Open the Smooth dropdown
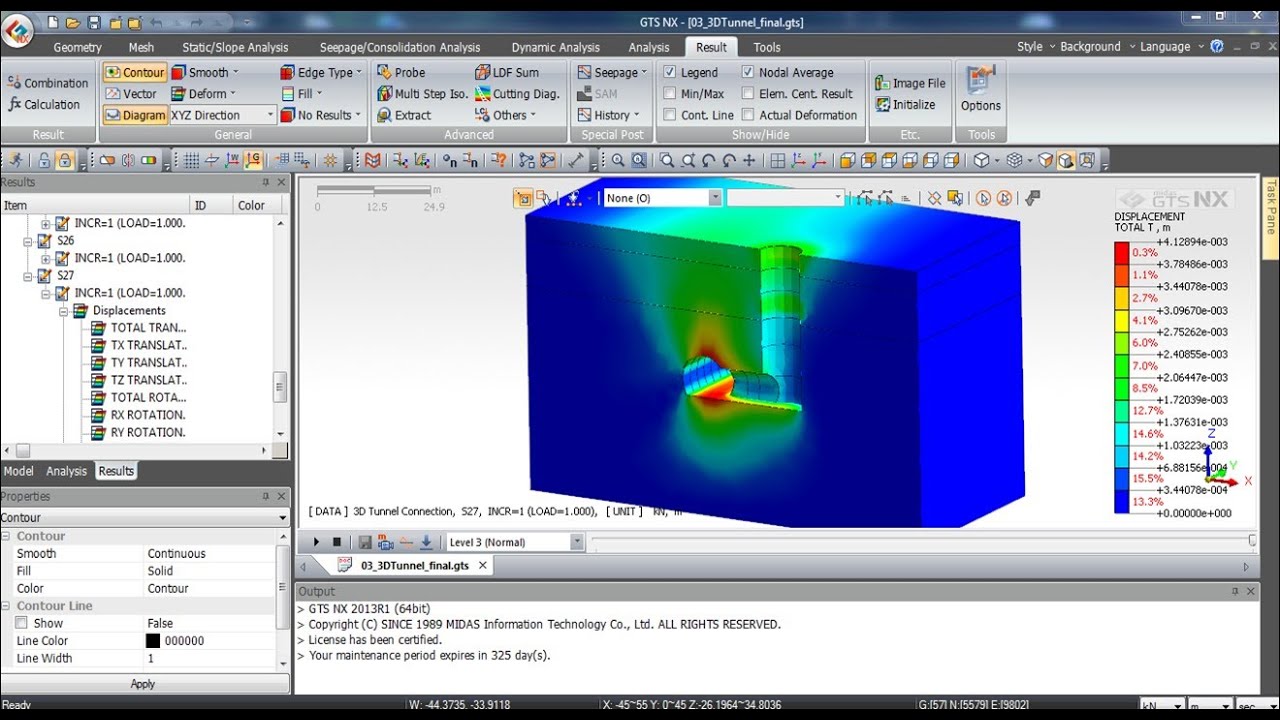The width and height of the screenshot is (1280, 720). tap(205, 72)
